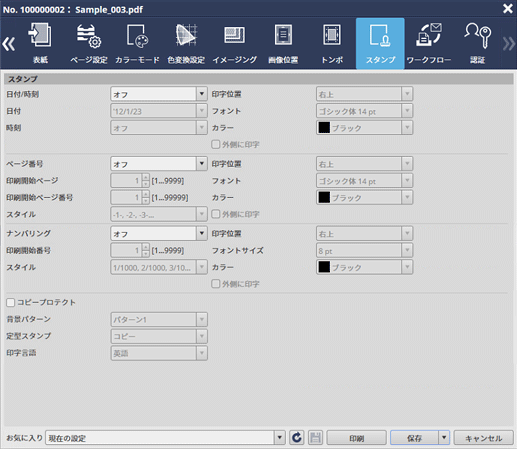Pick the numbering カラー black swatch
The width and height of the screenshot is (517, 449).
(324, 267)
